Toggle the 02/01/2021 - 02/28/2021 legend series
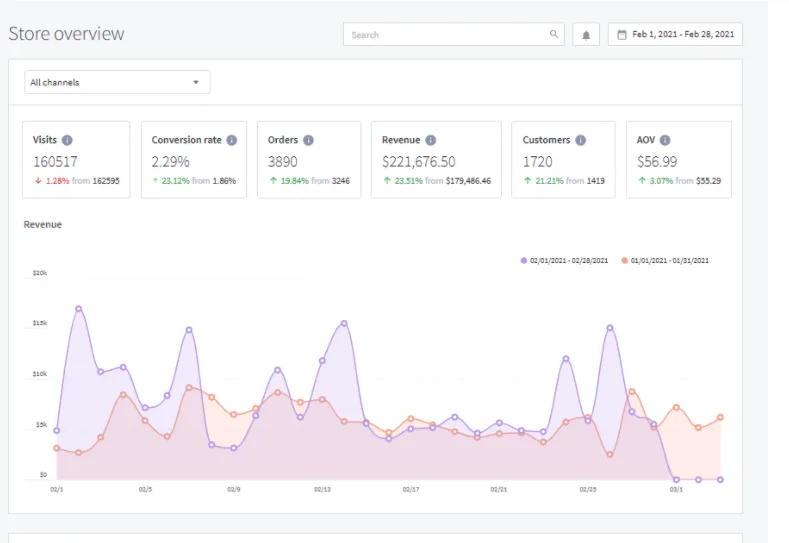This screenshot has height=543, width=789. coord(565,260)
